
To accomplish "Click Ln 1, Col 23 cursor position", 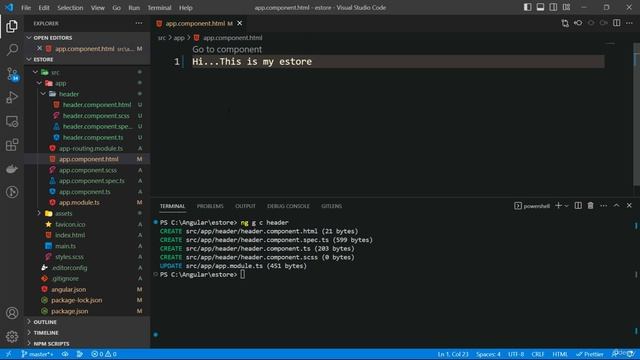I will click(453, 354).
